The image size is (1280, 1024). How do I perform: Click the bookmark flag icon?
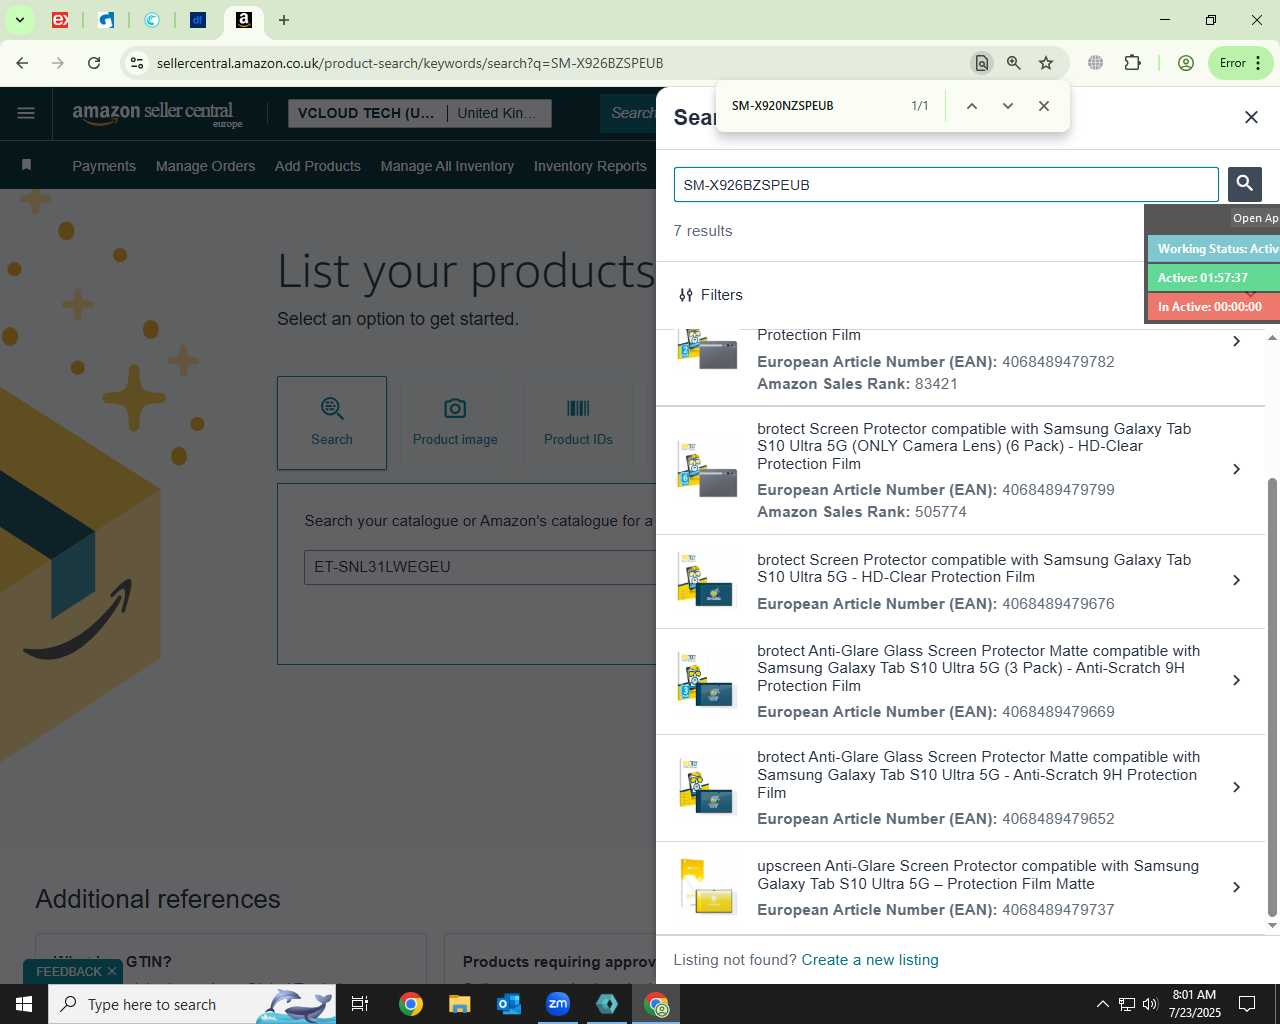click(27, 165)
